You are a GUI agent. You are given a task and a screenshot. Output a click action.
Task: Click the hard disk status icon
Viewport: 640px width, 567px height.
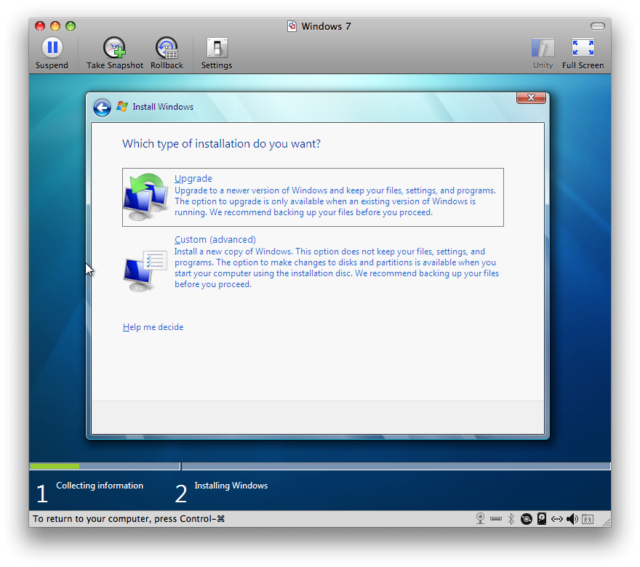click(x=542, y=518)
